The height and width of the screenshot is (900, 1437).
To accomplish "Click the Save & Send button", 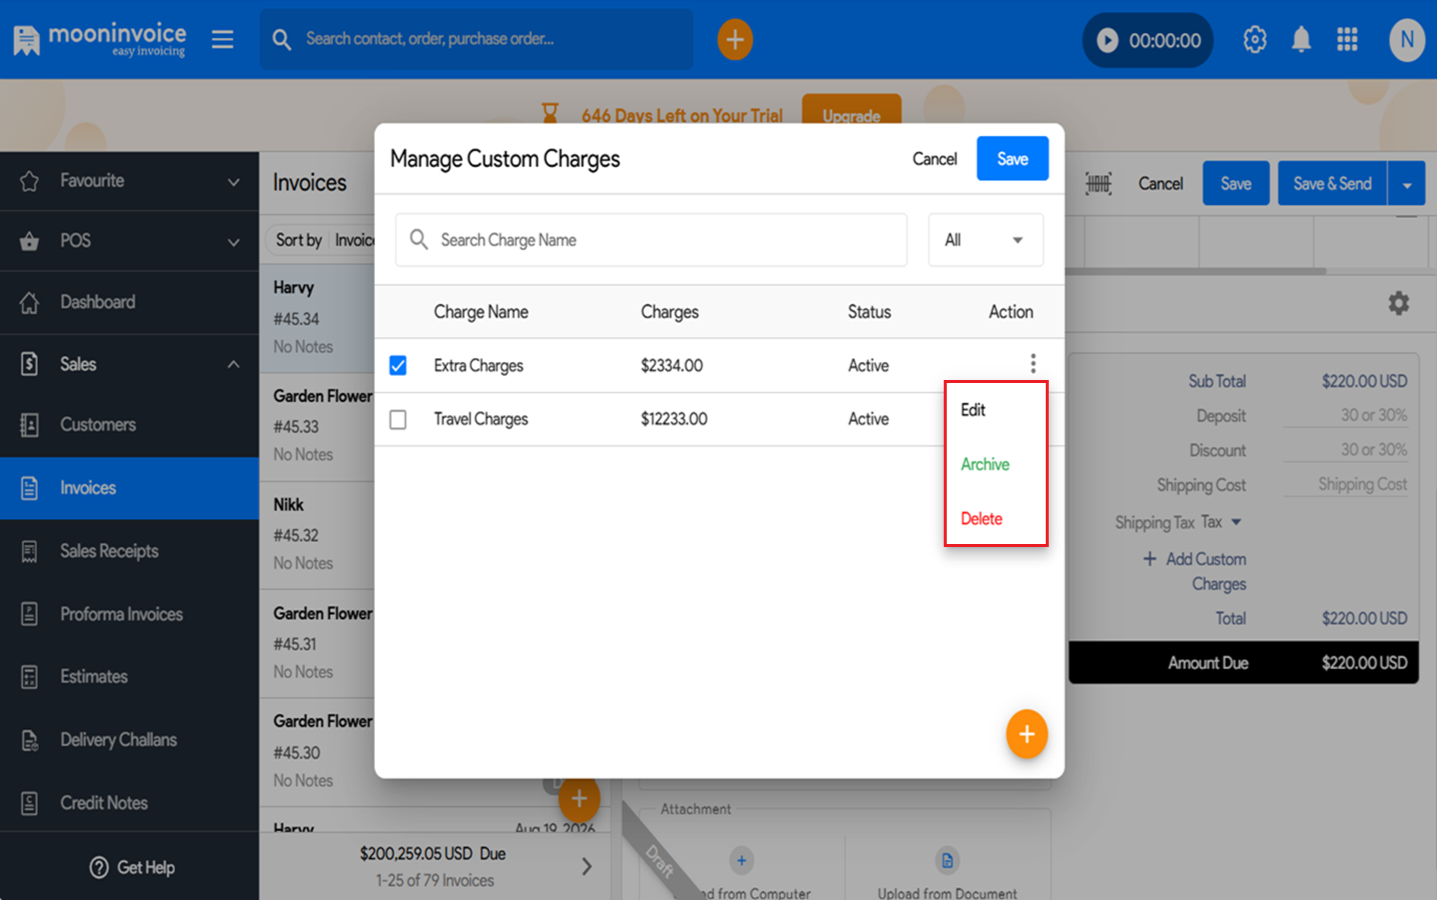I will [1332, 184].
